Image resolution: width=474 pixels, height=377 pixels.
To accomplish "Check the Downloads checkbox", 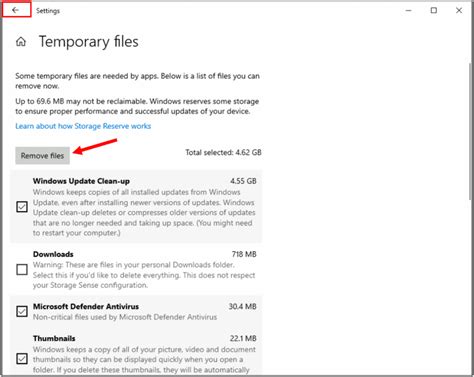I will pyautogui.click(x=22, y=269).
